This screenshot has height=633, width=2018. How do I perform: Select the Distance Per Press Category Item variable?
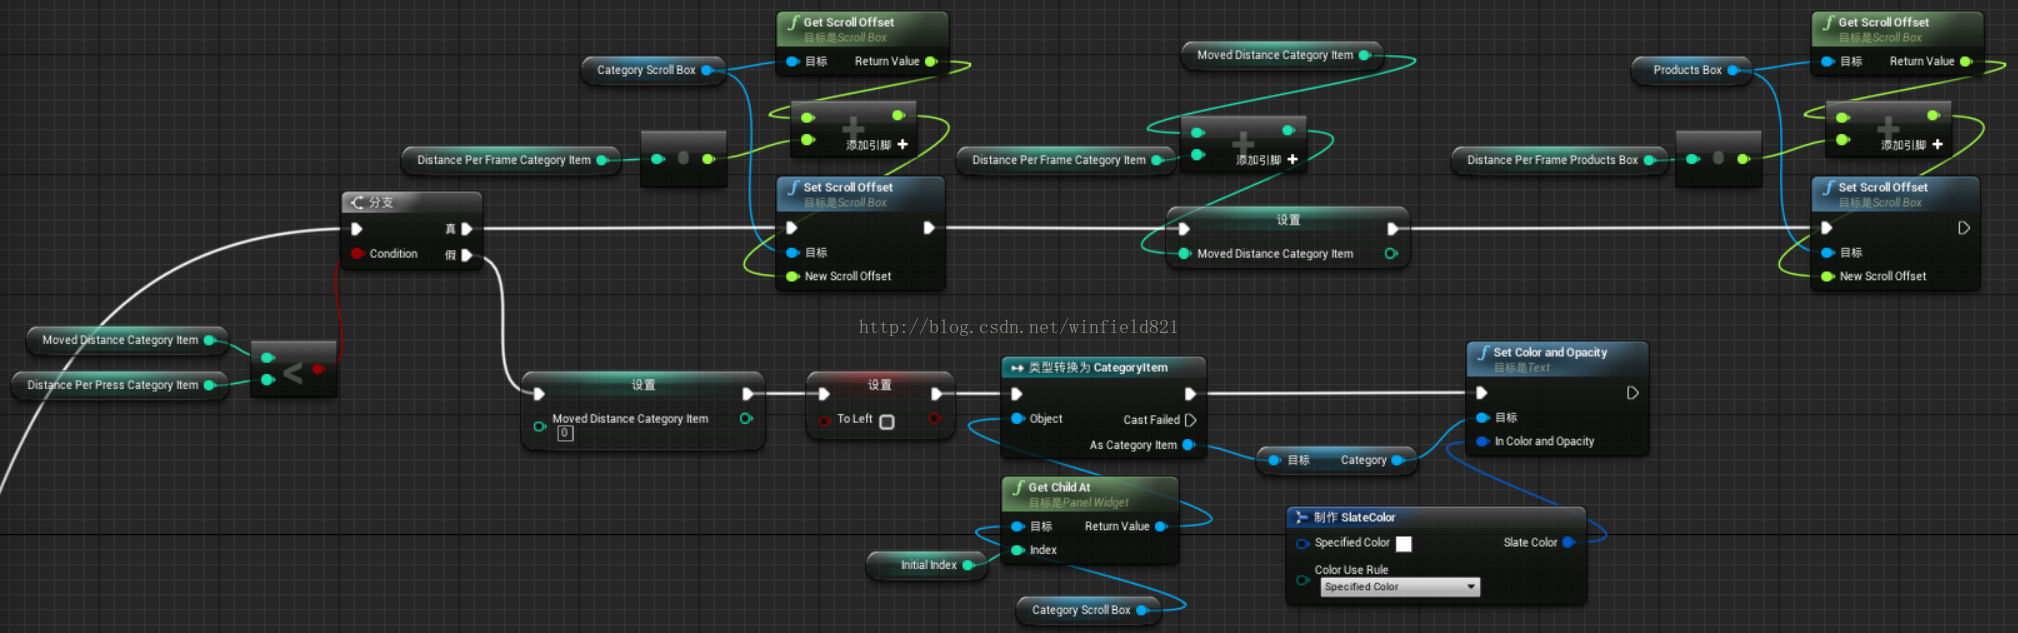(120, 385)
